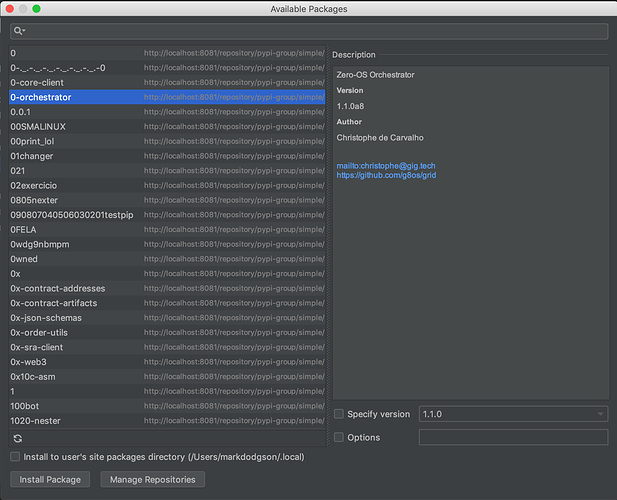Image resolution: width=617 pixels, height=500 pixels.
Task: Click the version value 1.1.0a8
Action: [x=350, y=106]
